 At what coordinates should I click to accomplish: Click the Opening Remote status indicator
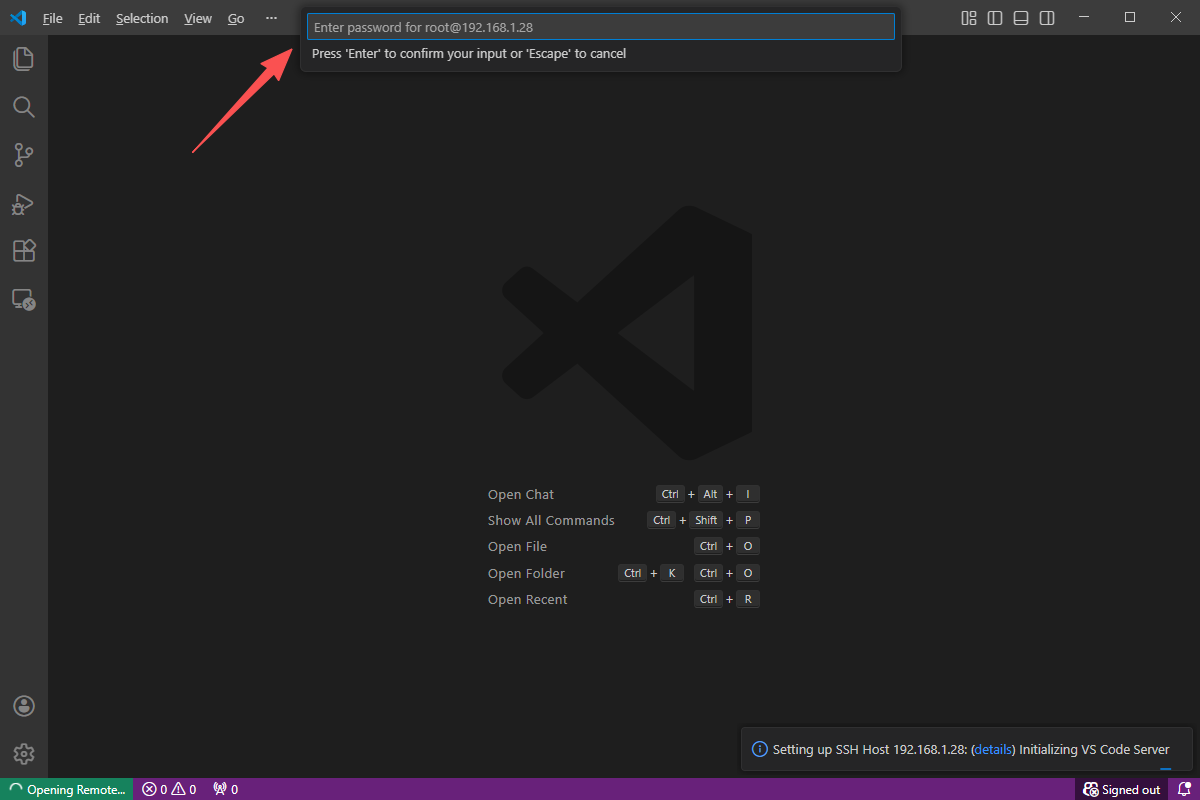point(67,789)
